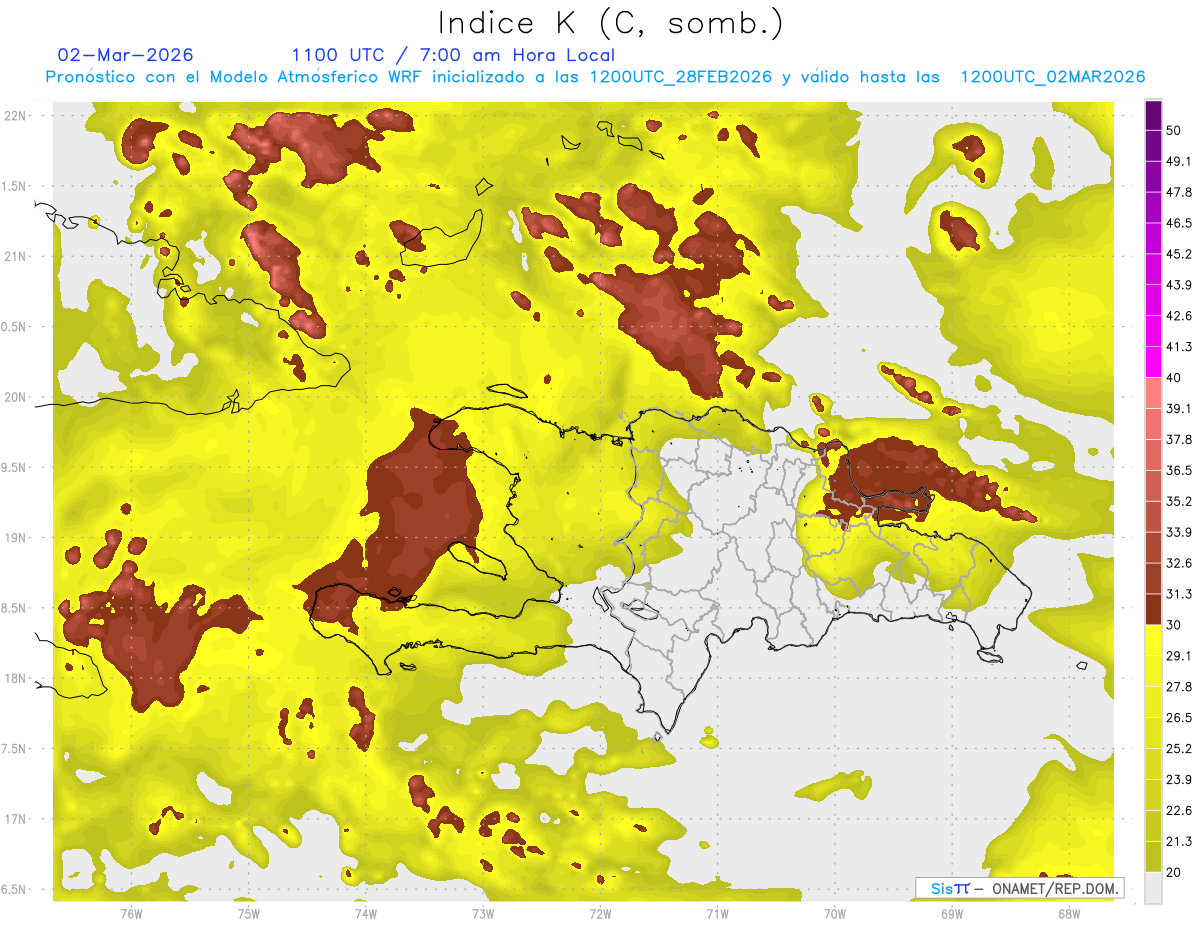Click the legend value '30'
The height and width of the screenshot is (927, 1200).
point(1175,625)
